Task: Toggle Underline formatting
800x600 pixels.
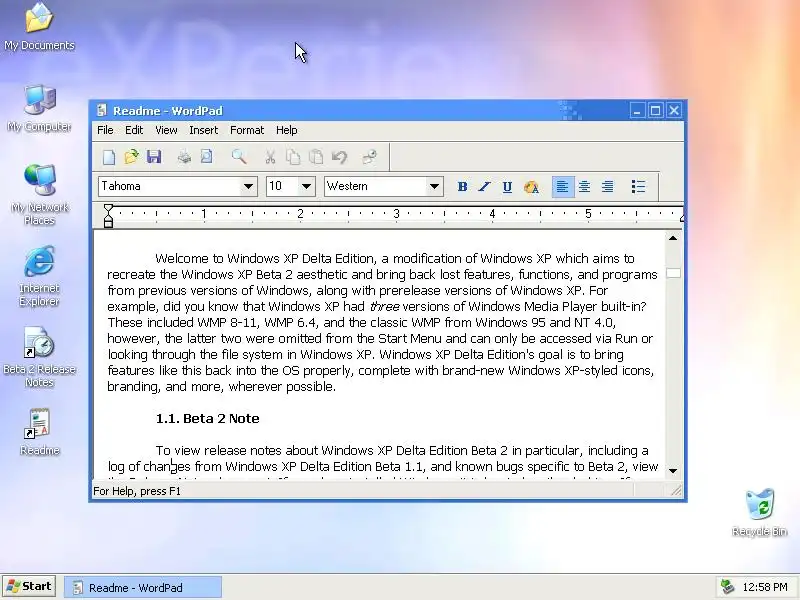Action: point(507,187)
